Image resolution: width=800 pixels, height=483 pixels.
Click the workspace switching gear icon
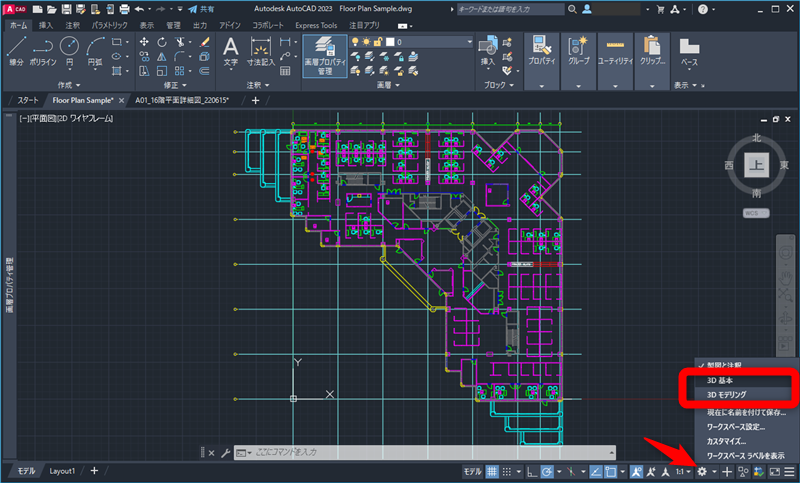[703, 471]
